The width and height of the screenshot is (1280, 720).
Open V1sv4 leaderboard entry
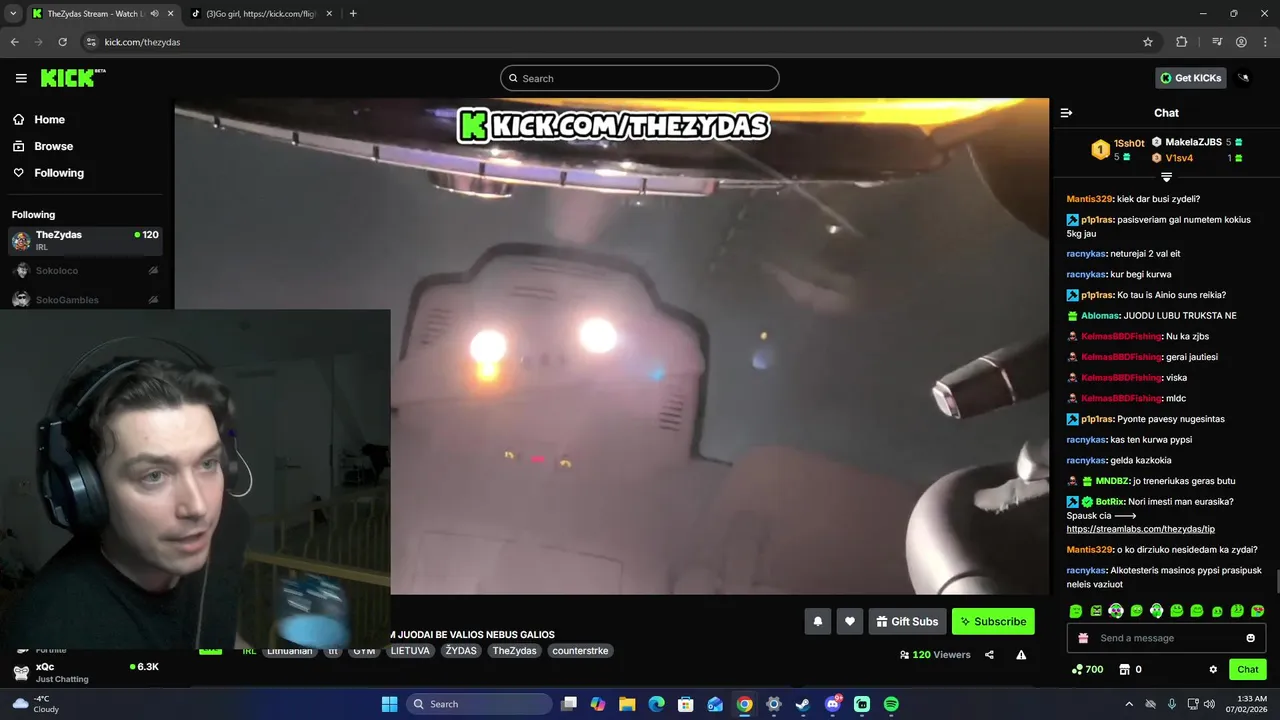point(1197,158)
